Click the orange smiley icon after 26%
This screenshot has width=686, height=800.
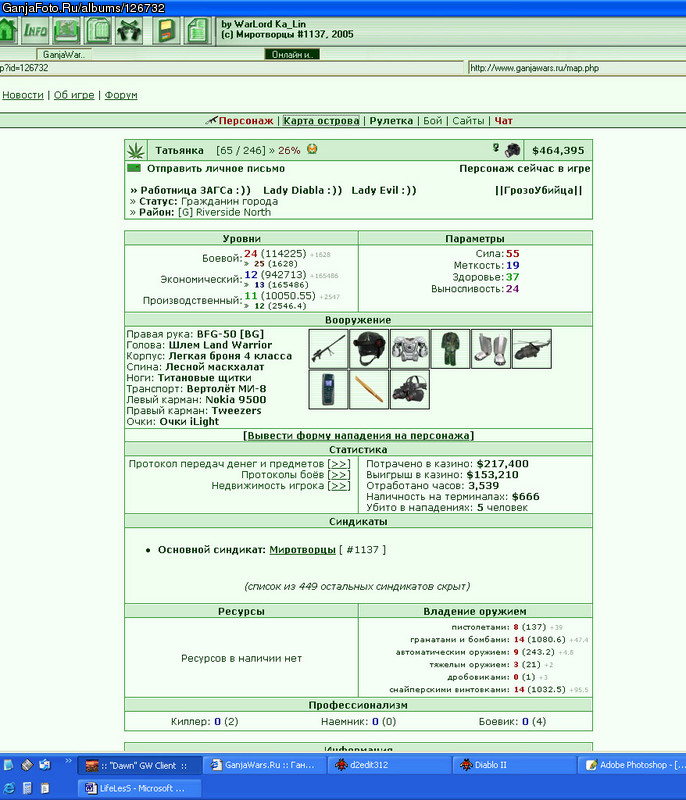point(312,149)
